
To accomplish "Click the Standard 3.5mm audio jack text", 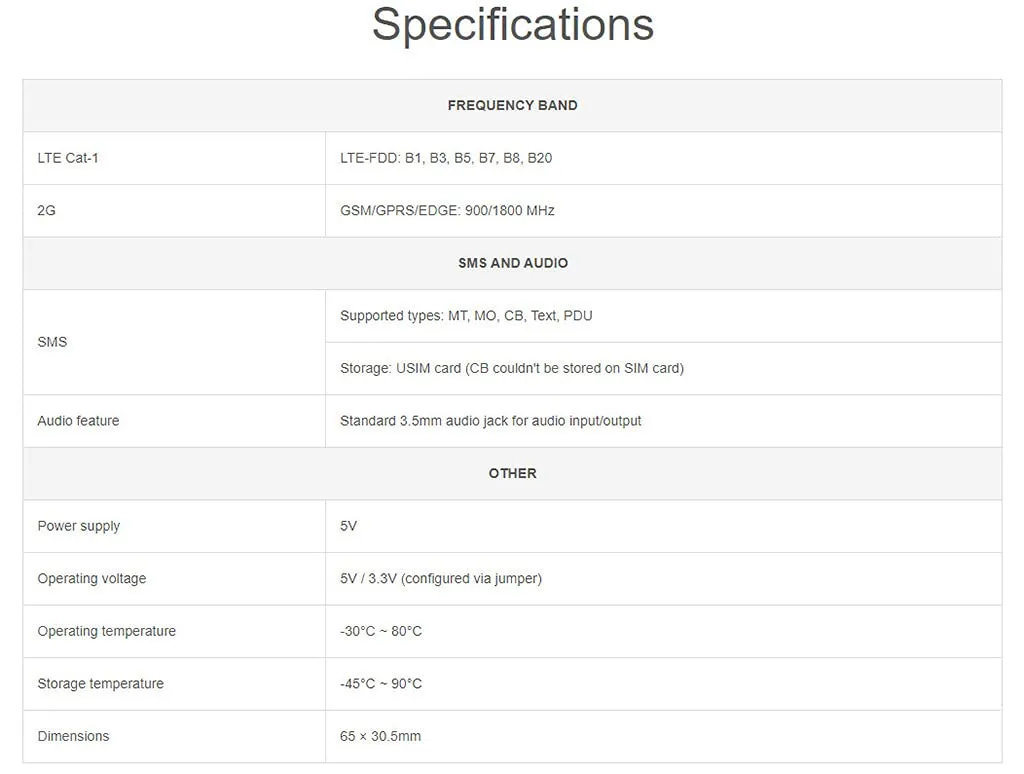I will (490, 421).
